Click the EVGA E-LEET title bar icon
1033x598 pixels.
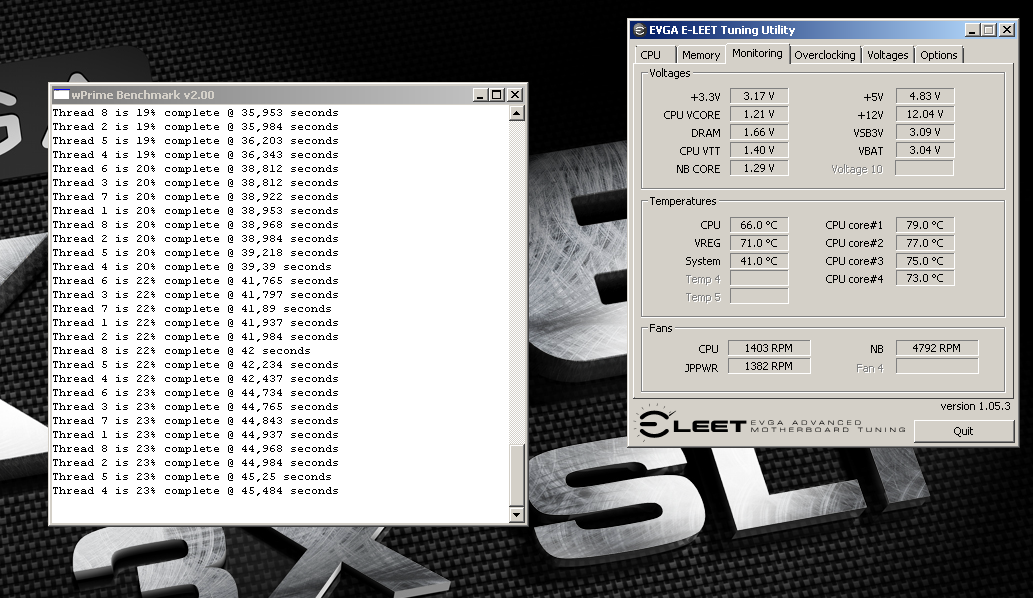(x=639, y=30)
